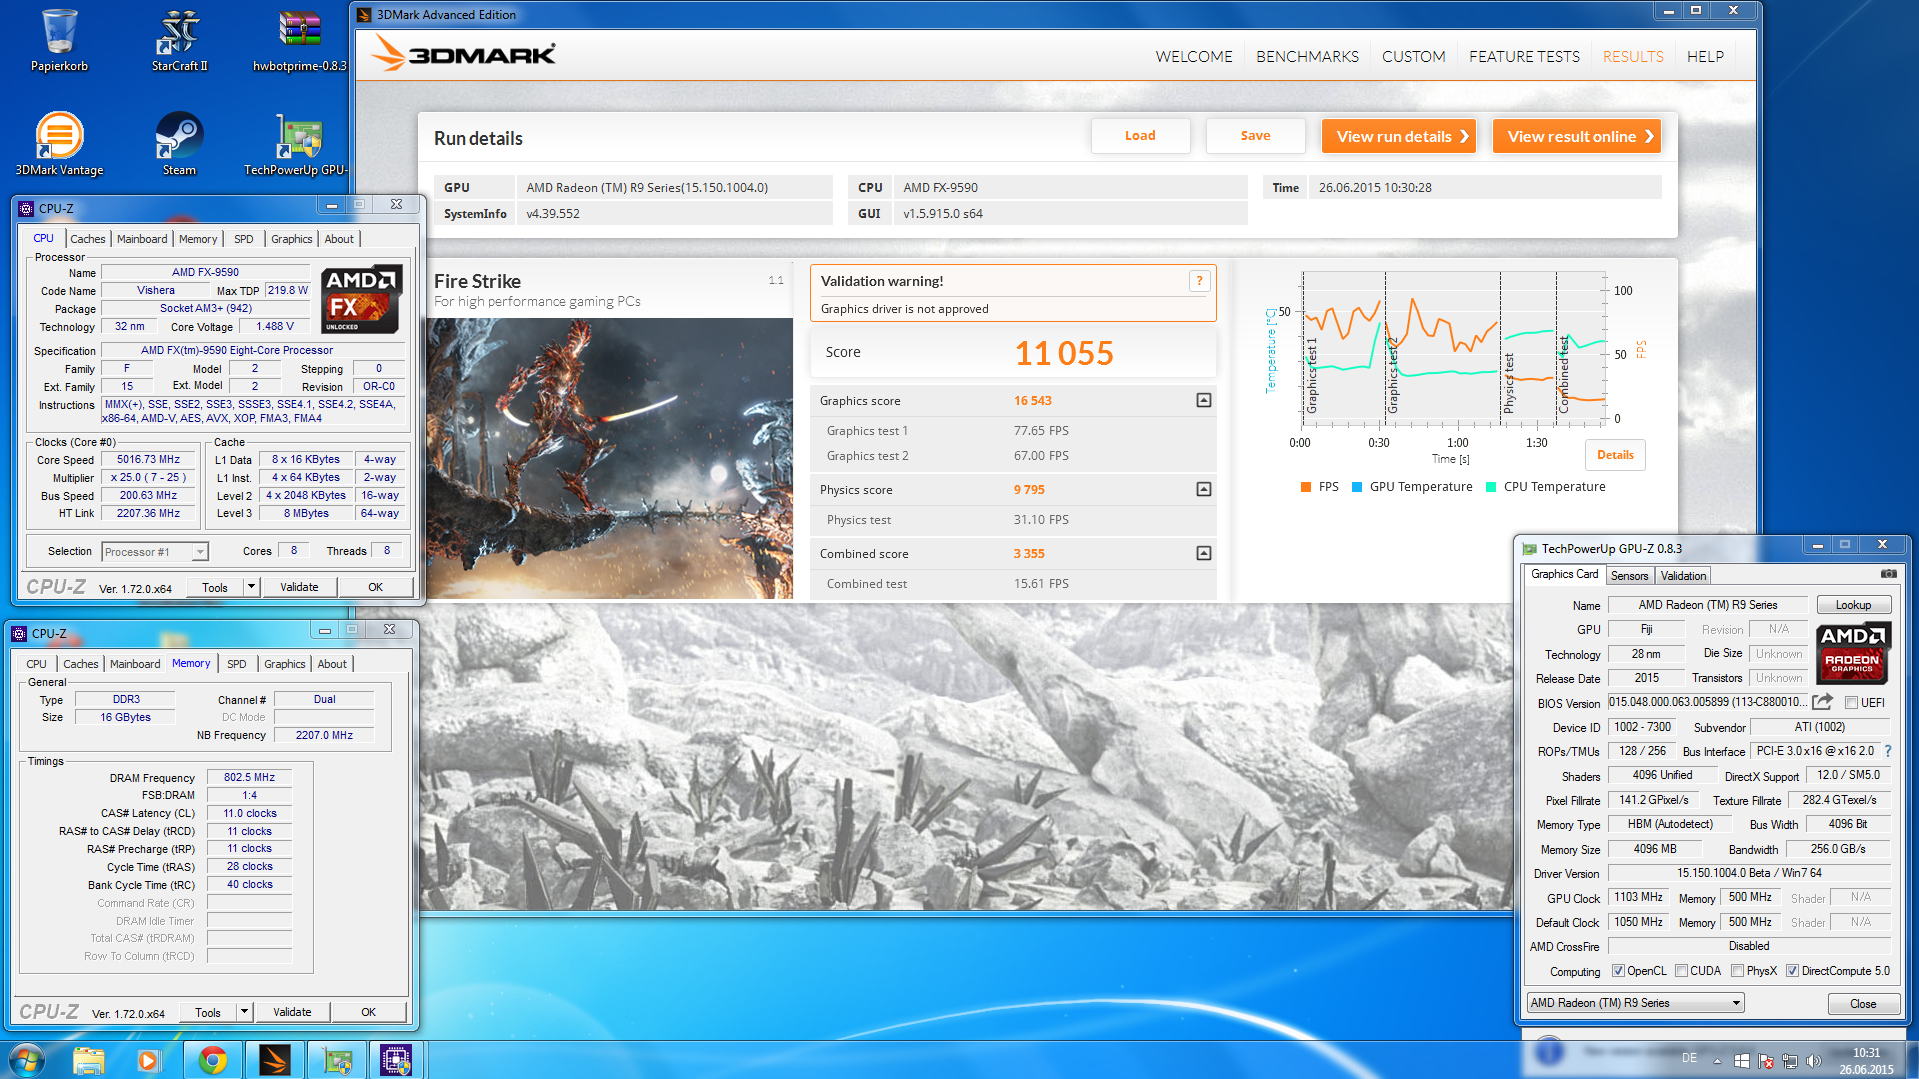Open the hwbotprime-0.8.3 archive icon
The height and width of the screenshot is (1079, 1919).
300,40
